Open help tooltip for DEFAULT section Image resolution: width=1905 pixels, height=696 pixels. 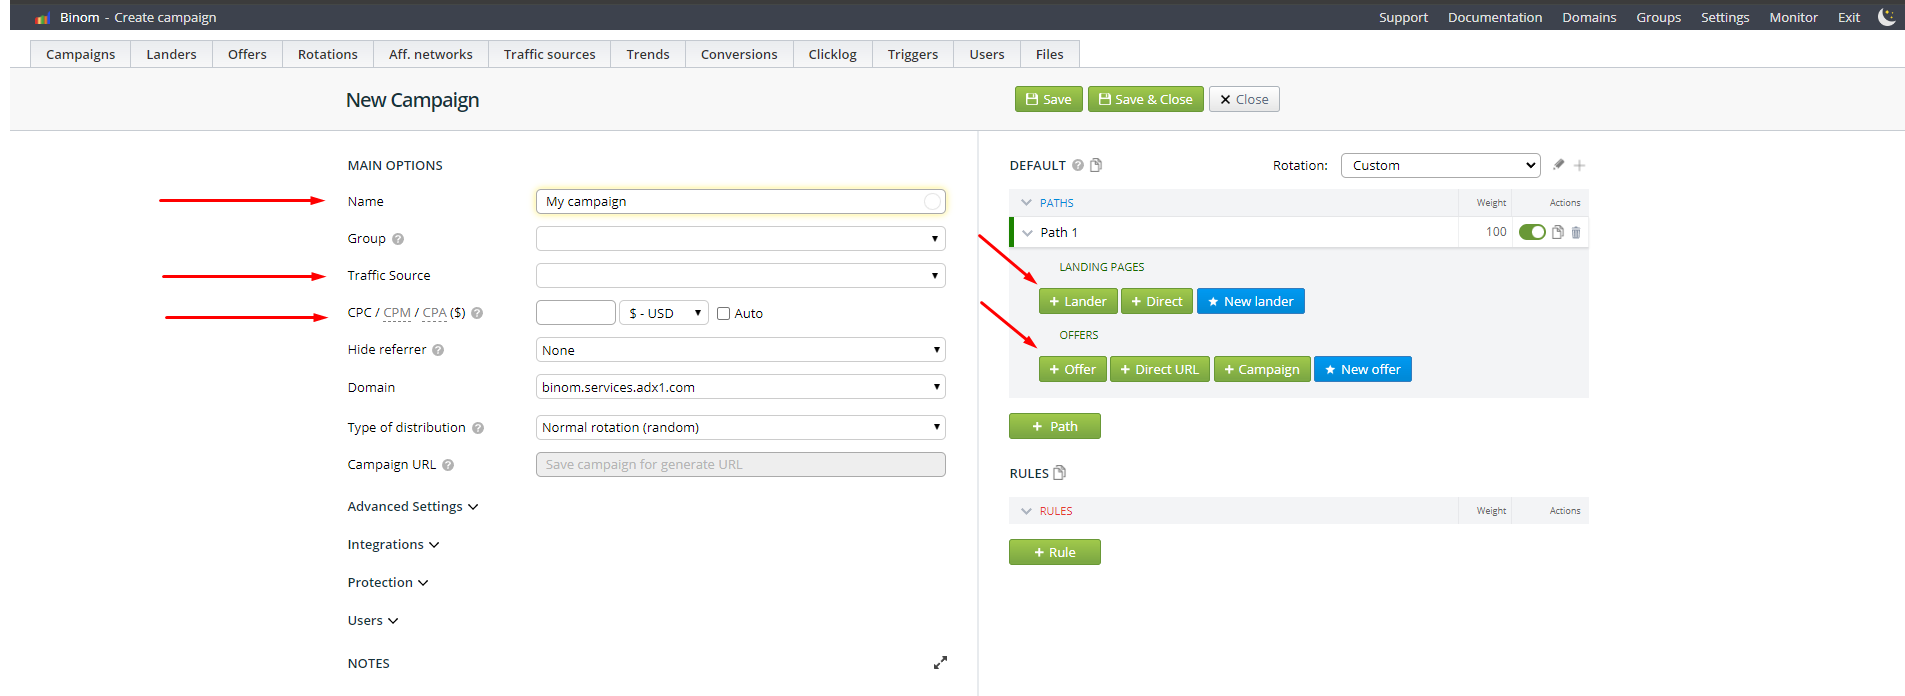tap(1078, 165)
